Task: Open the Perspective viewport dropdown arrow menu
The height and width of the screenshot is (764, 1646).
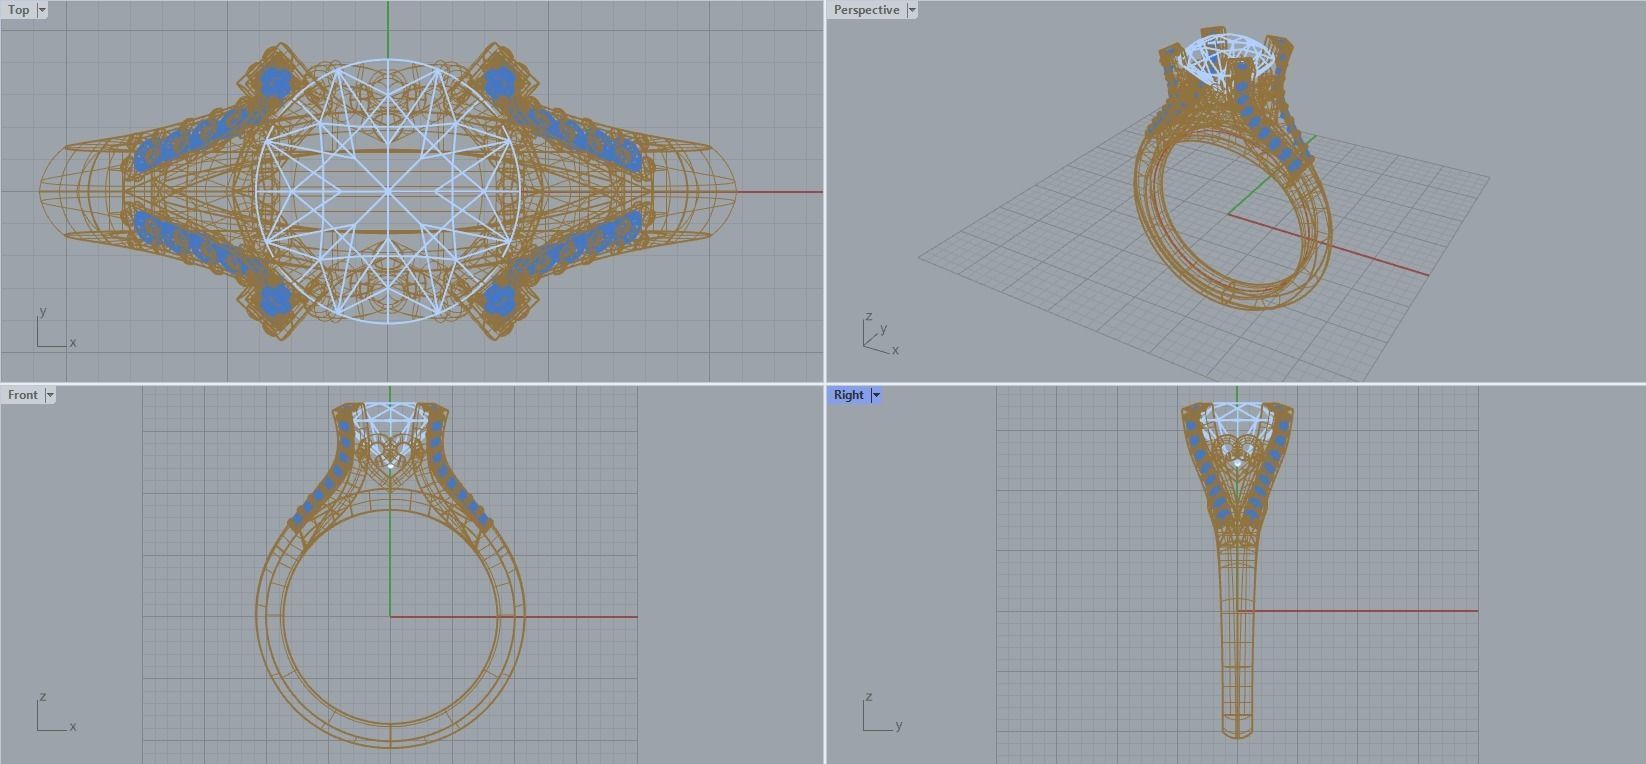Action: click(912, 10)
